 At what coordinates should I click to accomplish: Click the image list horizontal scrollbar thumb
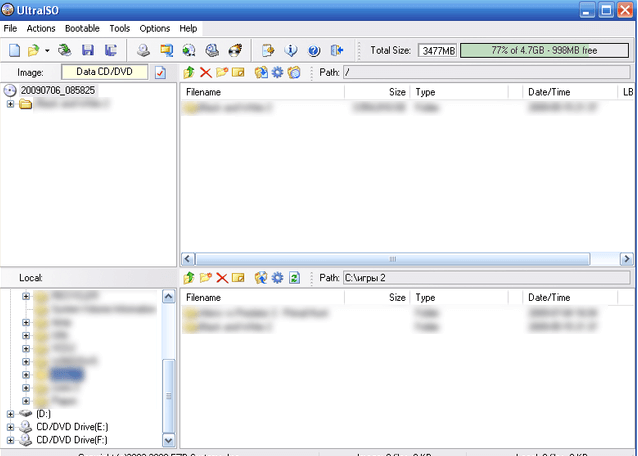click(x=393, y=259)
